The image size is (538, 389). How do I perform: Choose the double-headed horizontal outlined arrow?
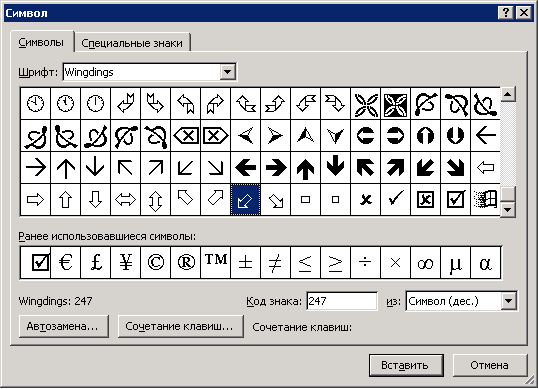(x=125, y=200)
